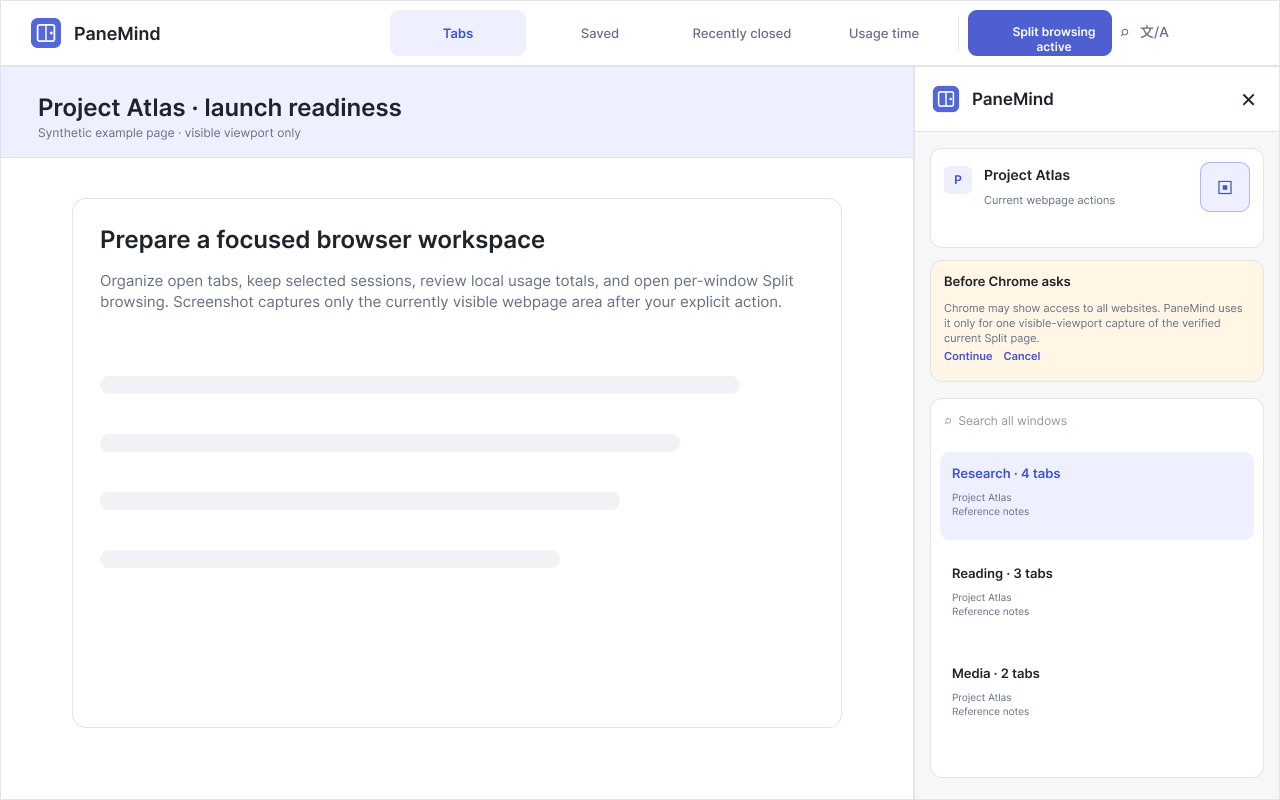Continue with the Chrome permission request

[968, 356]
